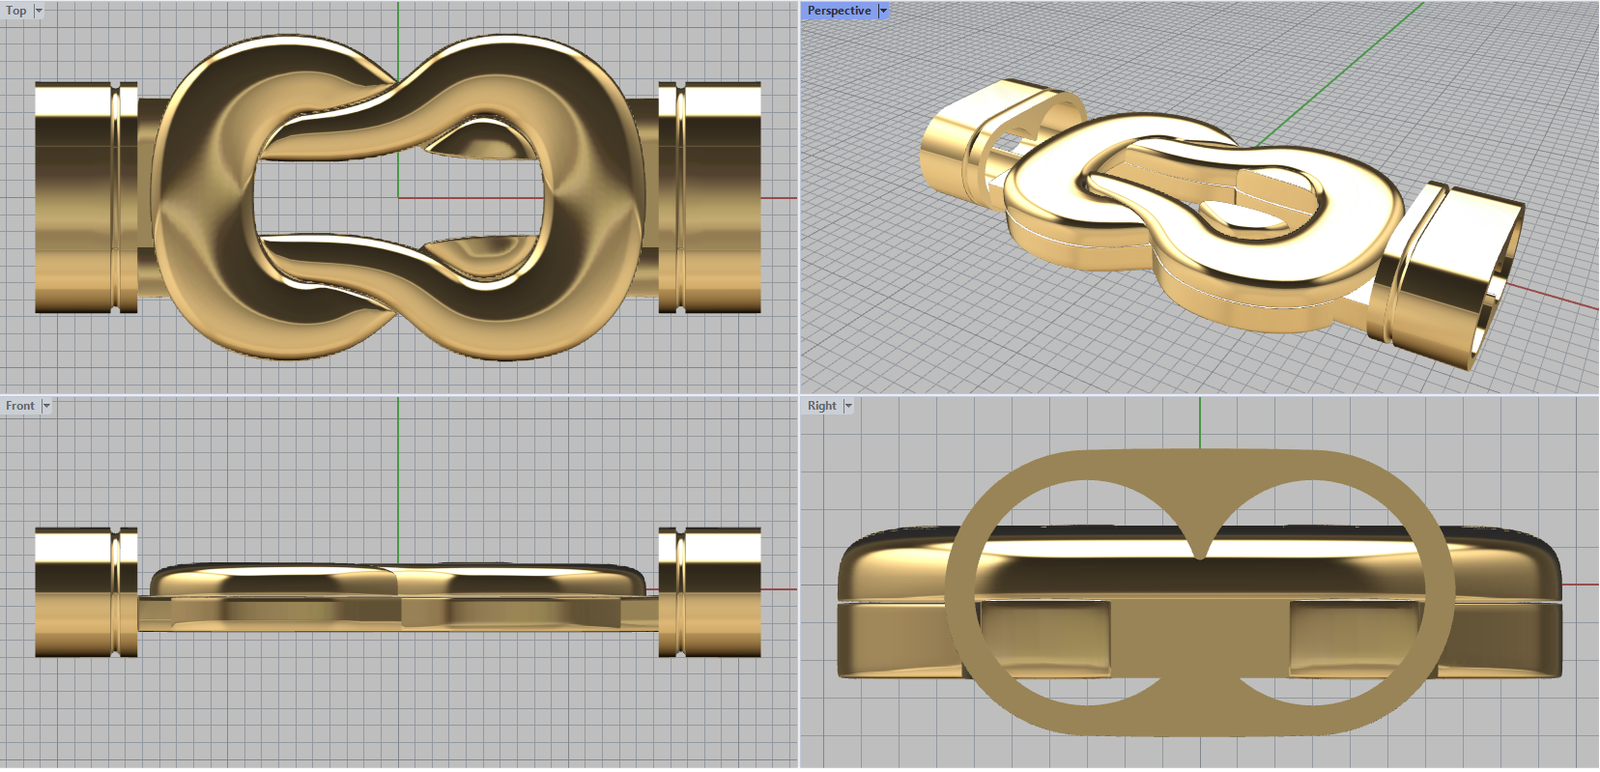Screen dimensions: 1600x772
Task: Click the Top viewport title label
Action: [x=16, y=11]
